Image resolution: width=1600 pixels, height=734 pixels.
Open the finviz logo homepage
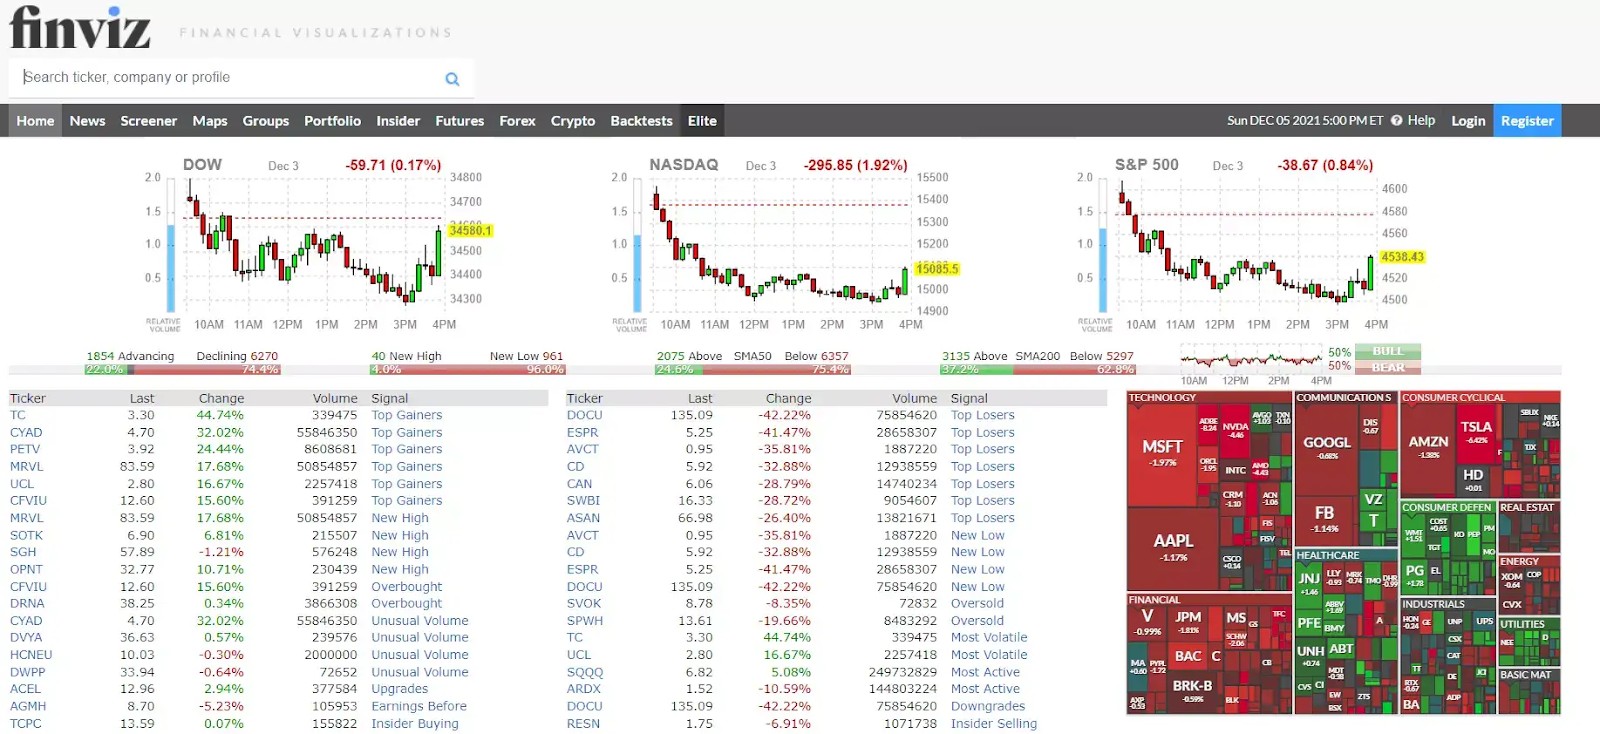[x=80, y=27]
